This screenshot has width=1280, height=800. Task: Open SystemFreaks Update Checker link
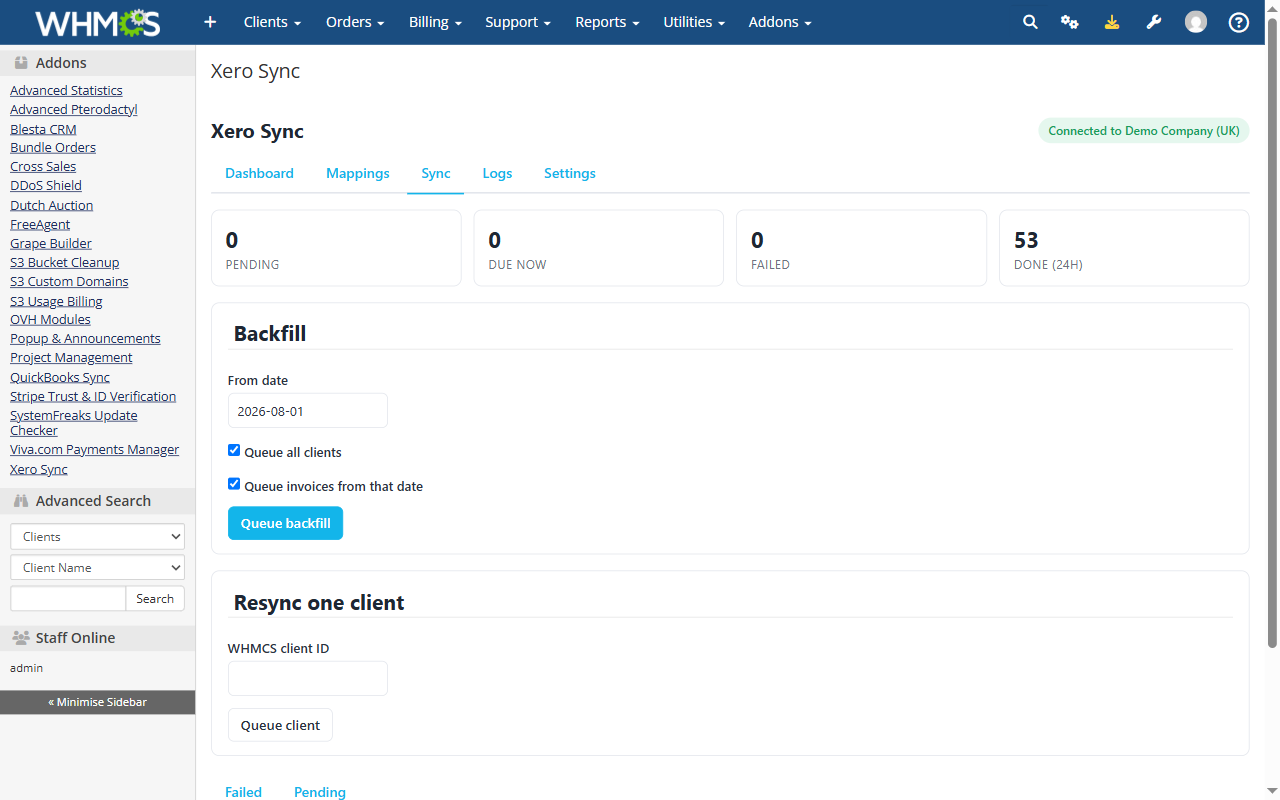tap(74, 423)
